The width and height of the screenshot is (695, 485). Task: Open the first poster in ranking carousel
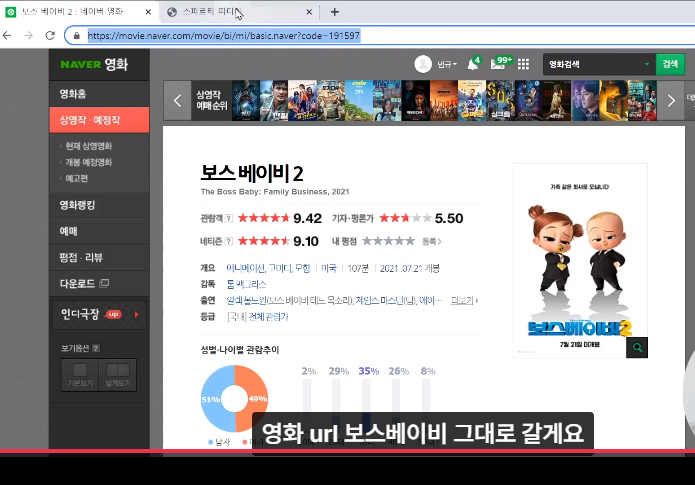click(246, 101)
